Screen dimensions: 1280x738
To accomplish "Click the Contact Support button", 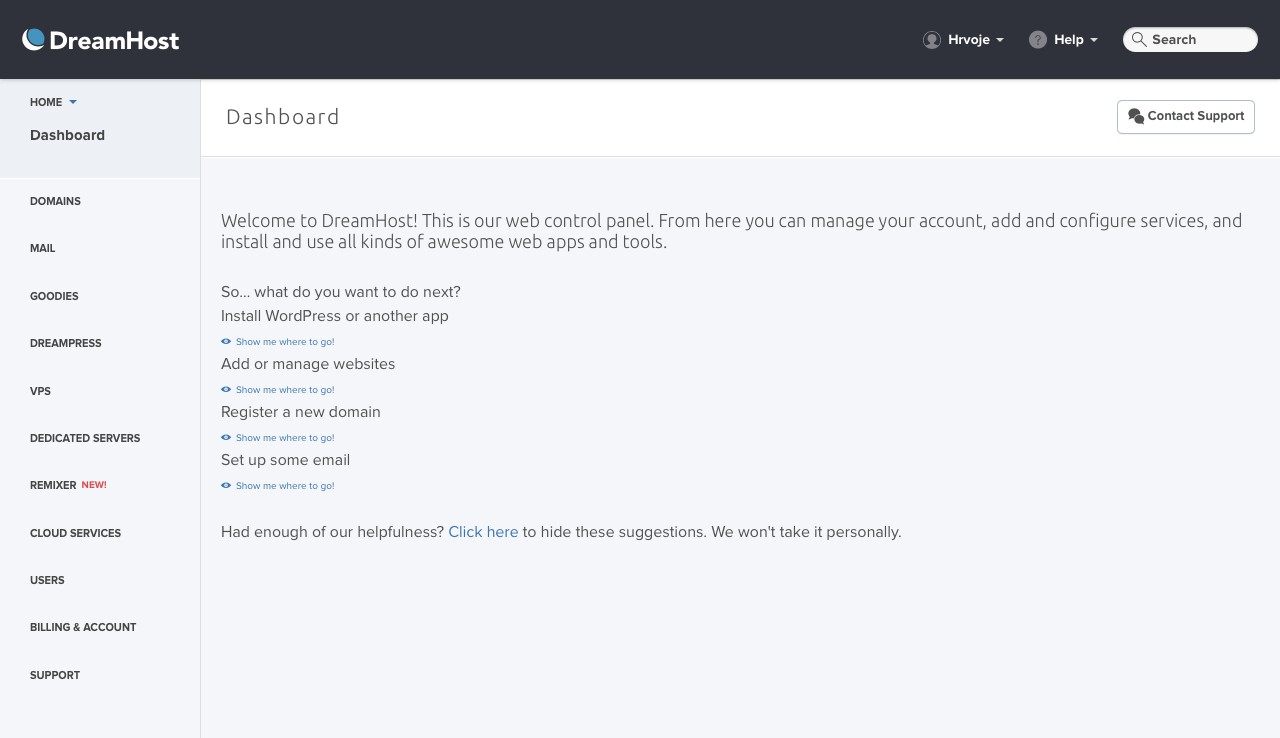I will click(1186, 117).
